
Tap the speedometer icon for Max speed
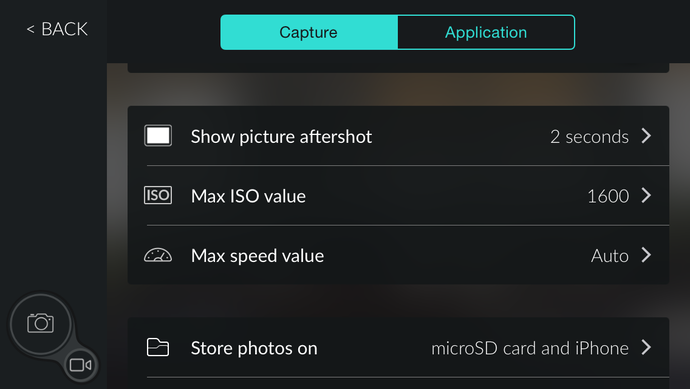(158, 255)
